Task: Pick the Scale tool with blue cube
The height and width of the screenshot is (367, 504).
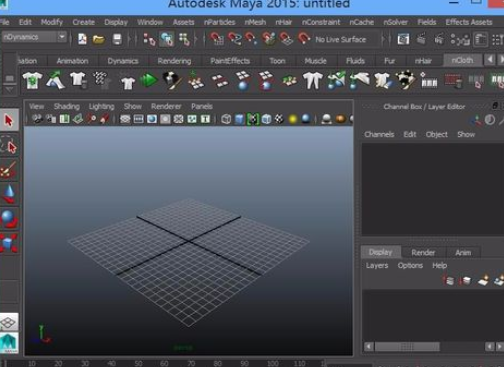Action: coord(9,243)
